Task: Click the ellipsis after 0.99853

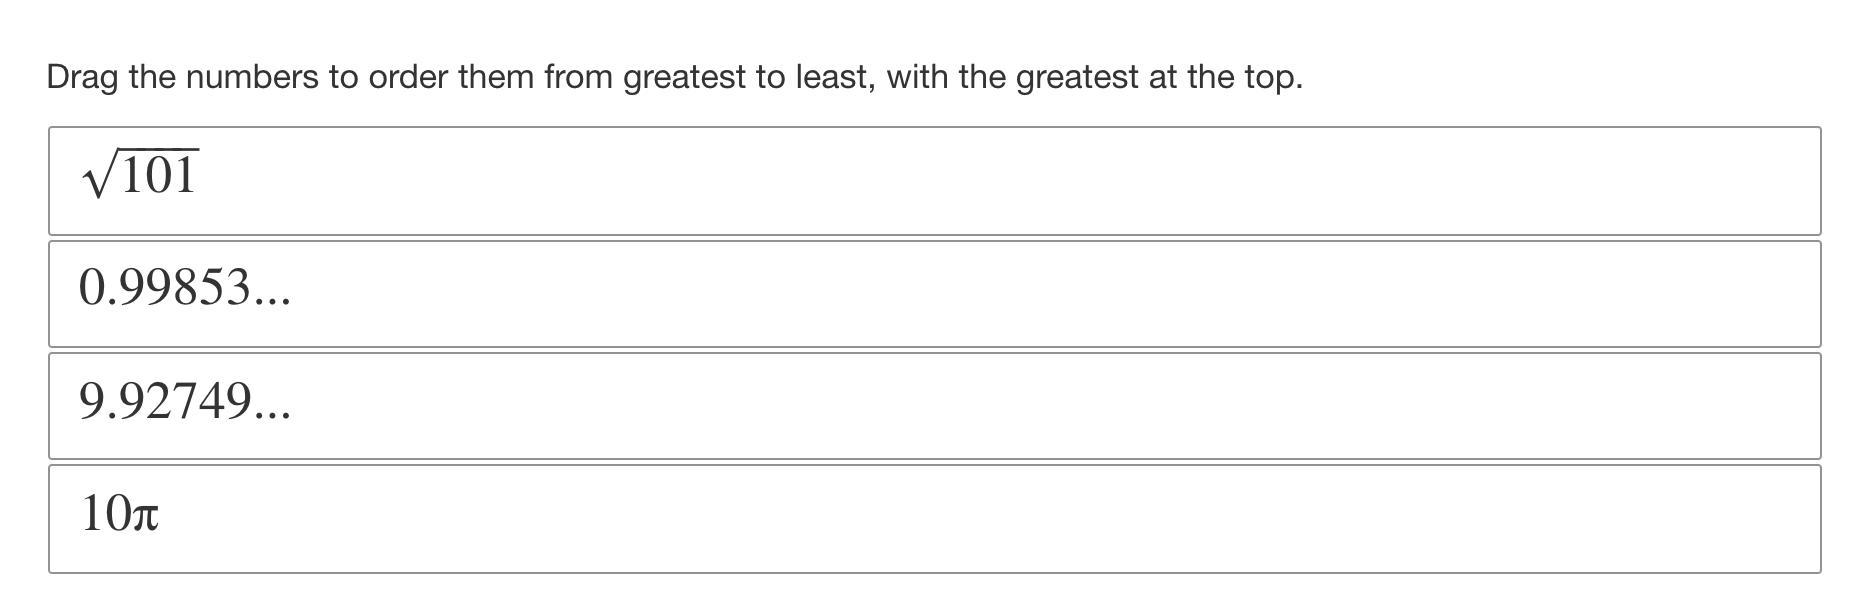Action: point(272,301)
